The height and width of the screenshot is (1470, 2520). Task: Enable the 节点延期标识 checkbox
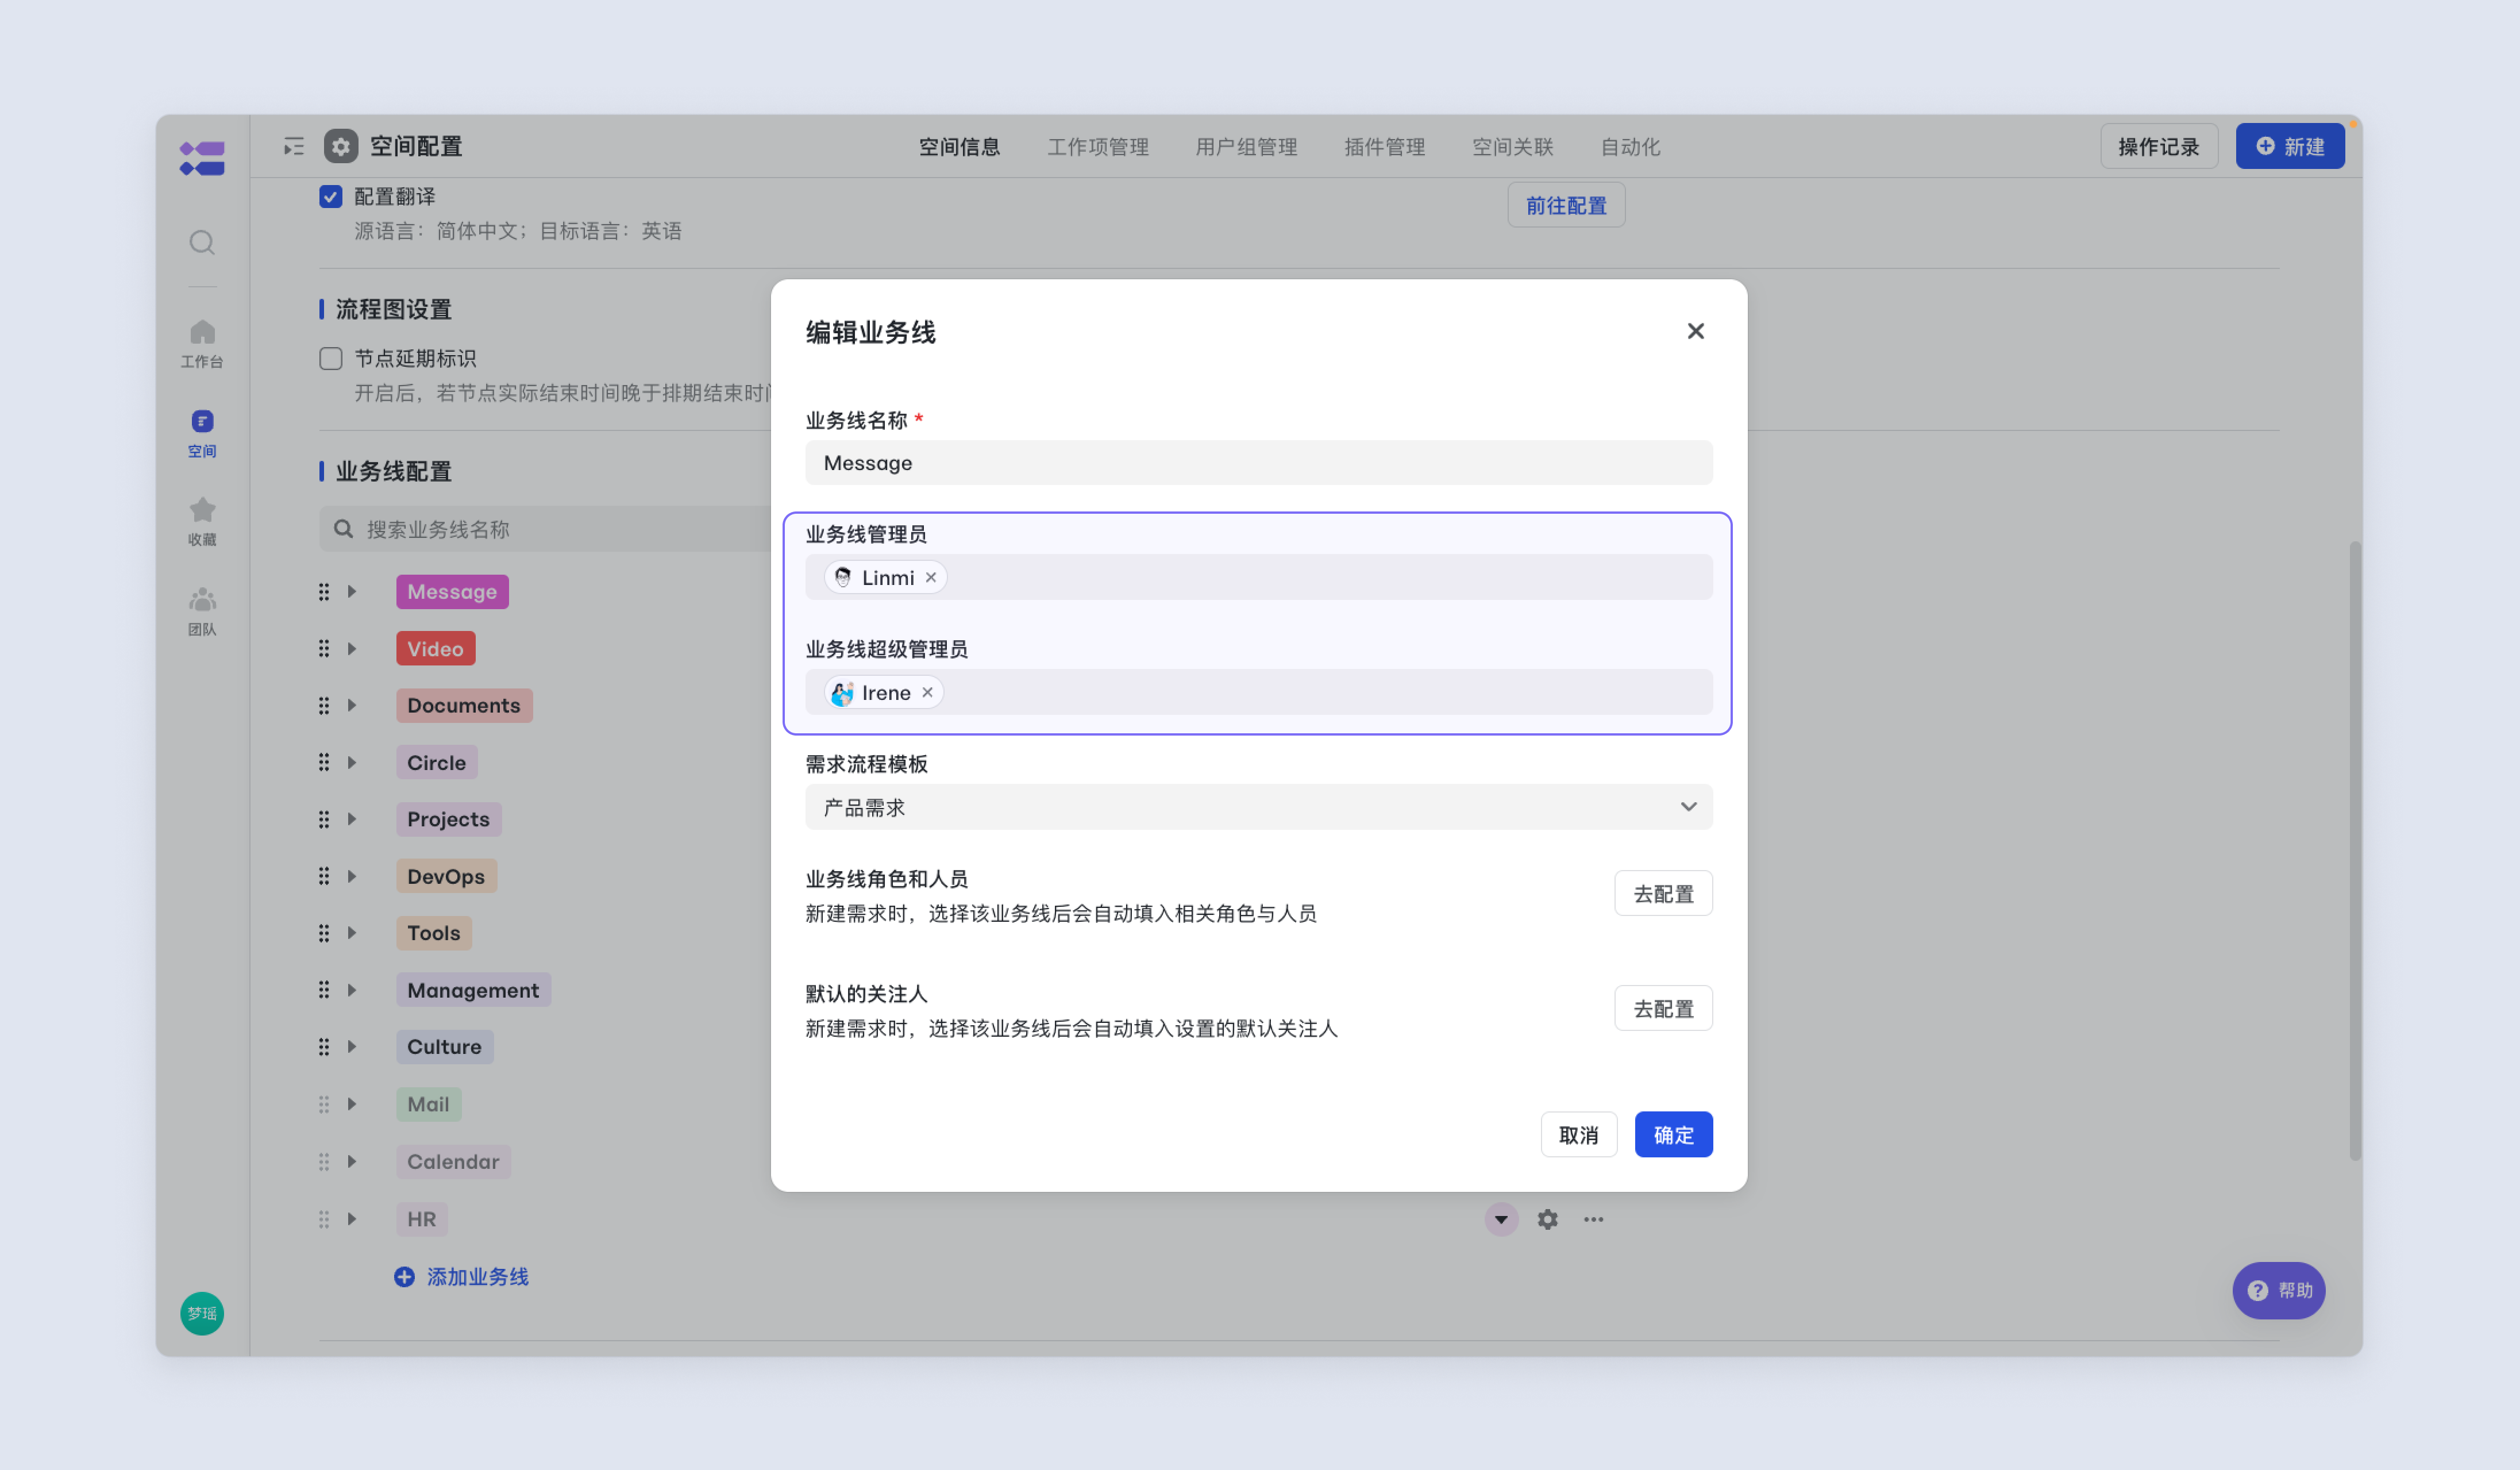(x=331, y=358)
